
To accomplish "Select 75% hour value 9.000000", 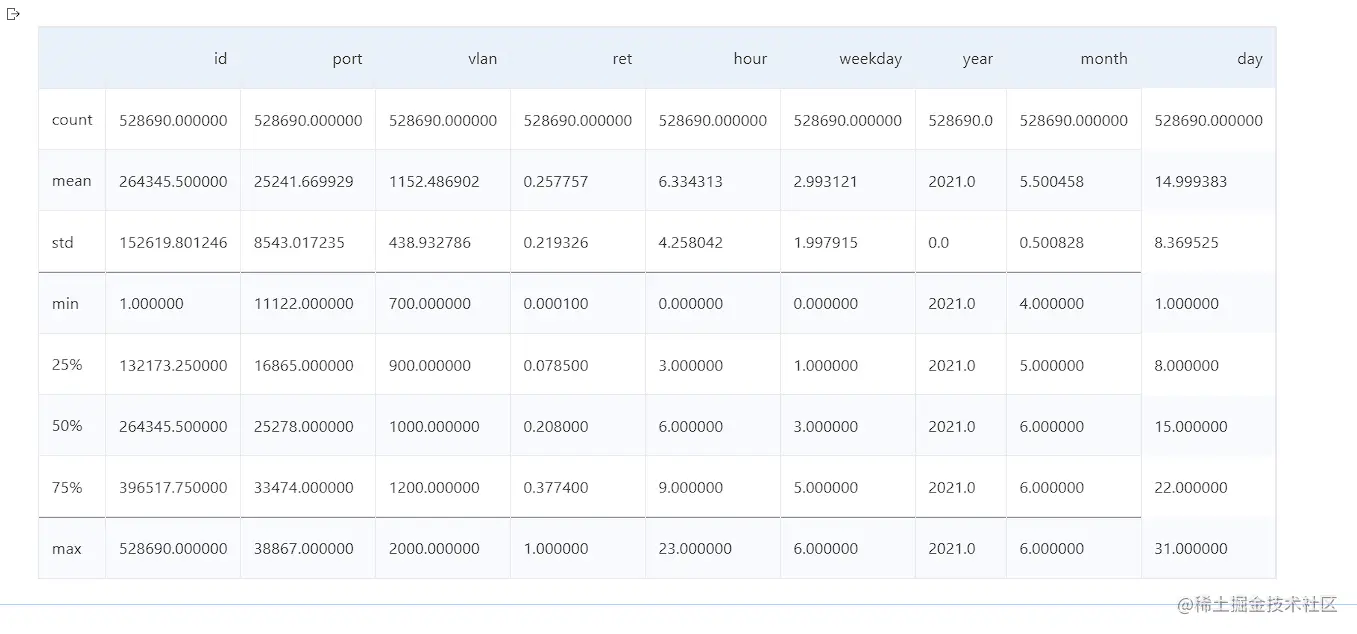I will pos(691,488).
